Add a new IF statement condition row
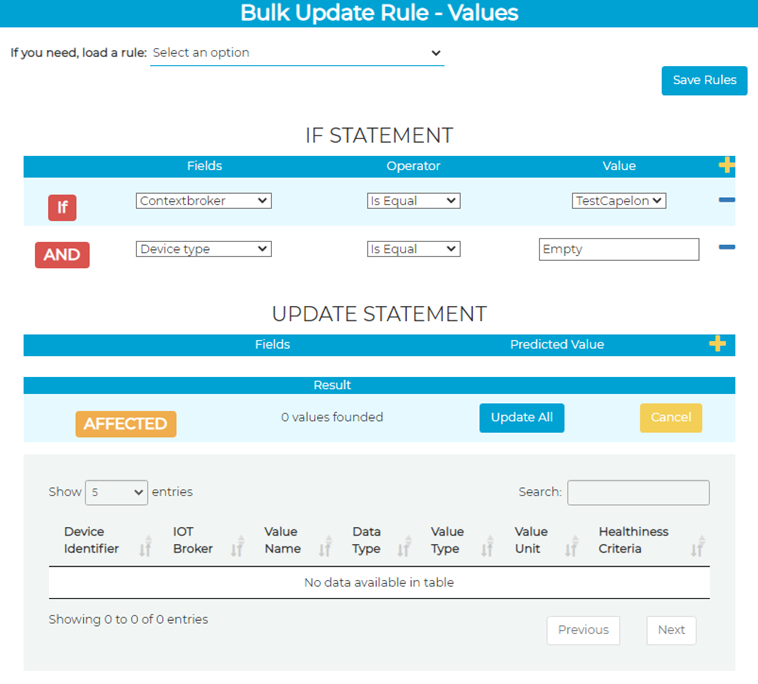Image resolution: width=758 pixels, height=684 pixels. pos(726,165)
